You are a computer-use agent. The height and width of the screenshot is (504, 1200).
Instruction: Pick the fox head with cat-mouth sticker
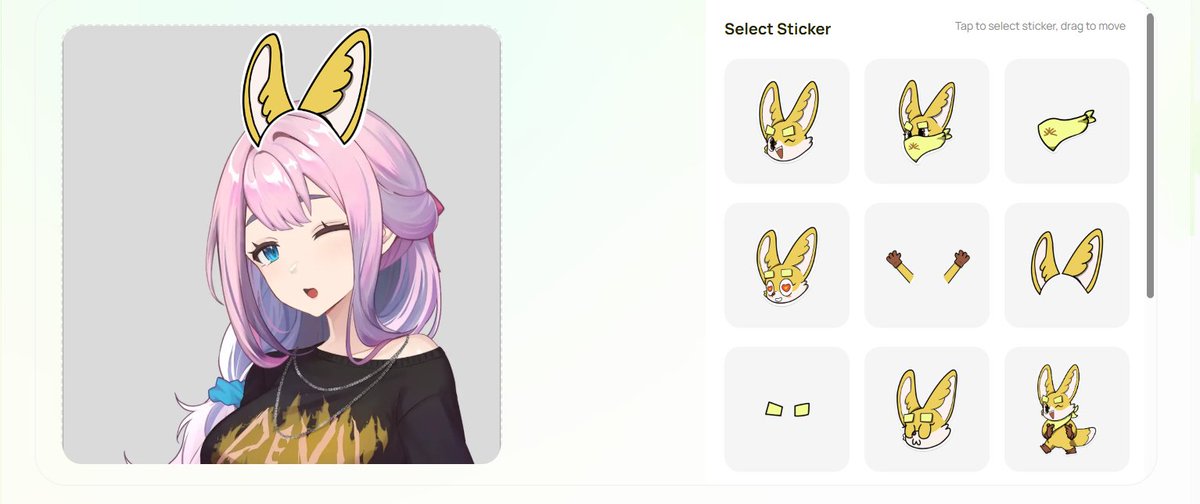point(927,409)
